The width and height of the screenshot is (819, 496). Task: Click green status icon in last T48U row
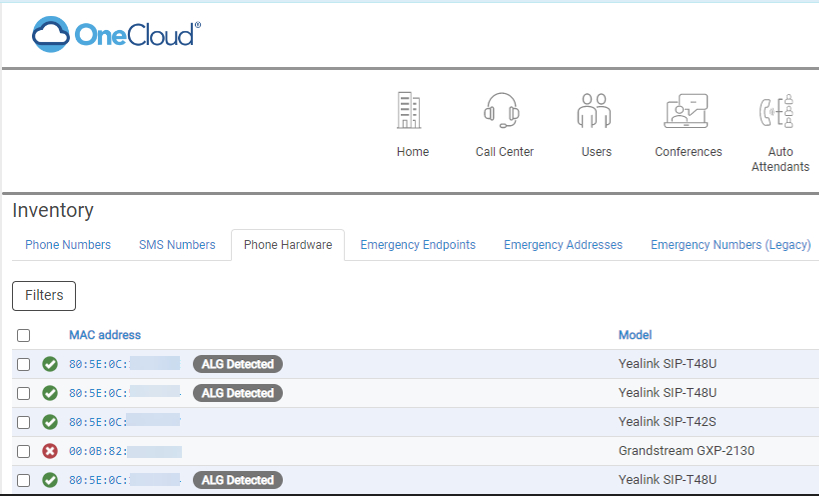[x=50, y=480]
